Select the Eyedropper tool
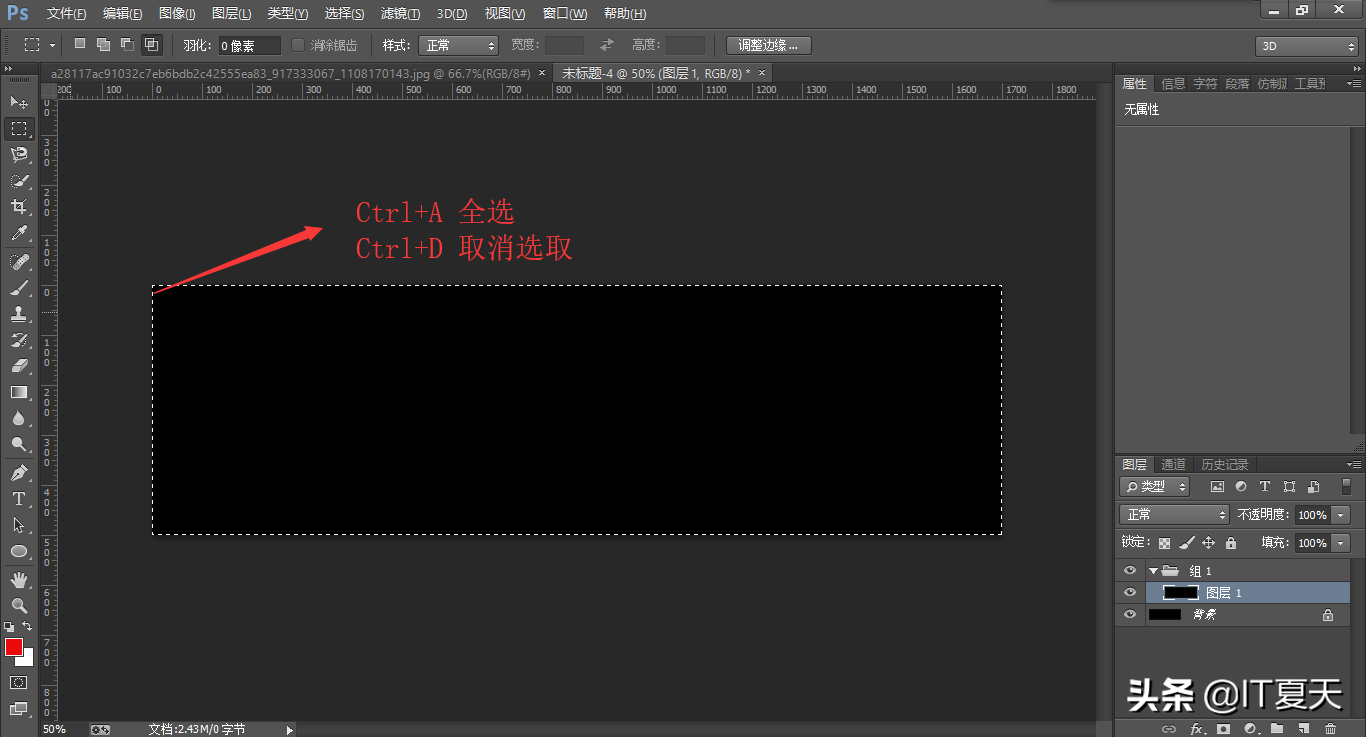Viewport: 1366px width, 737px height. pos(18,233)
